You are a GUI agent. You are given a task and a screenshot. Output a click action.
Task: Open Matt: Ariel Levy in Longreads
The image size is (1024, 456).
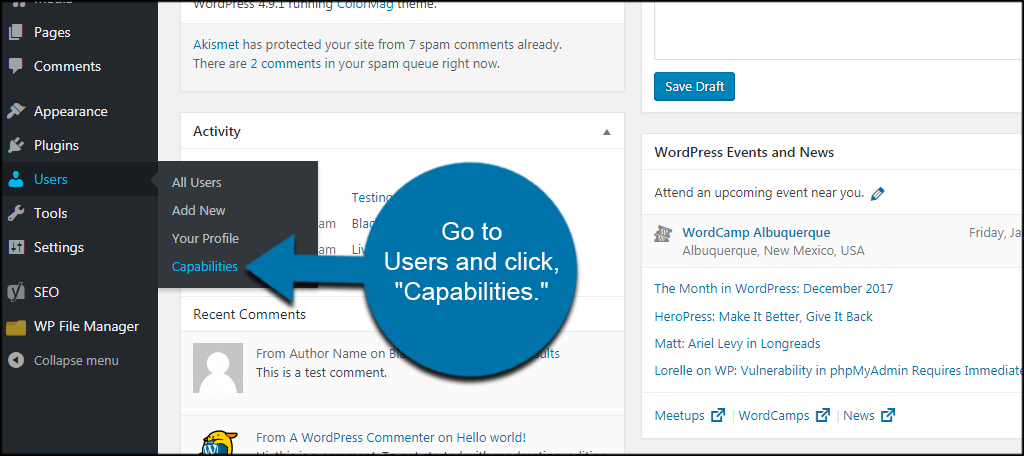coord(737,343)
